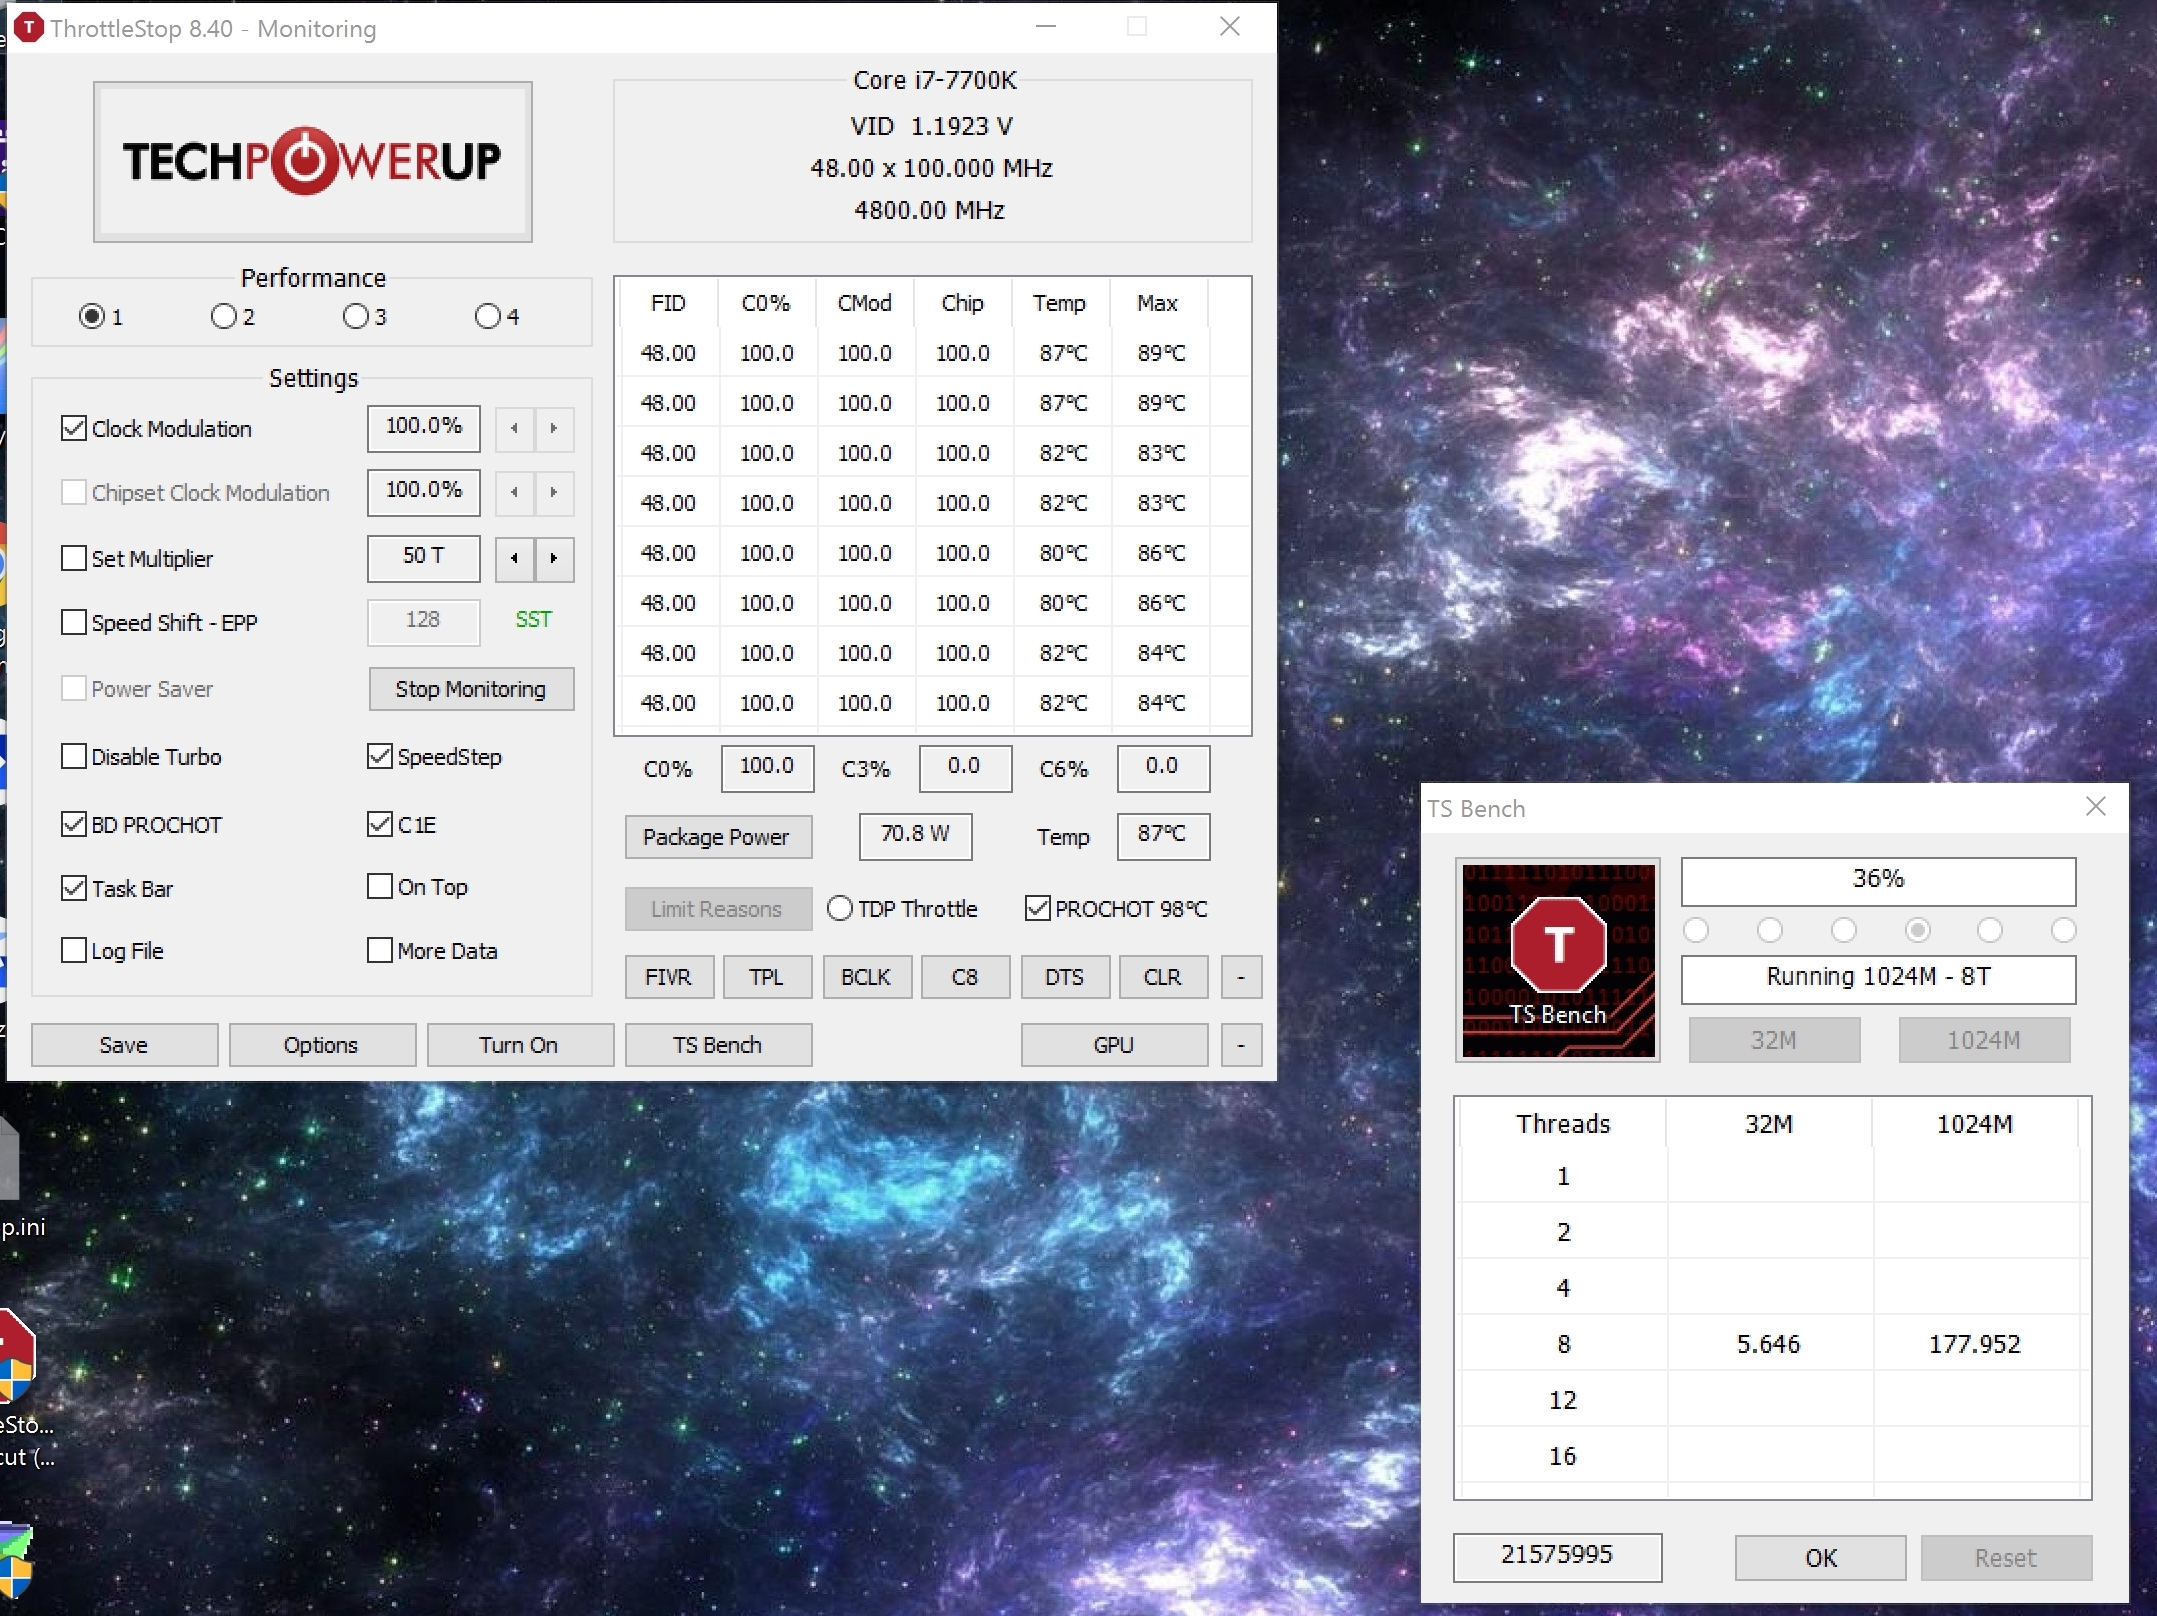The image size is (2157, 1616).
Task: Click the TechPowerUp logo banner
Action: click(x=312, y=161)
